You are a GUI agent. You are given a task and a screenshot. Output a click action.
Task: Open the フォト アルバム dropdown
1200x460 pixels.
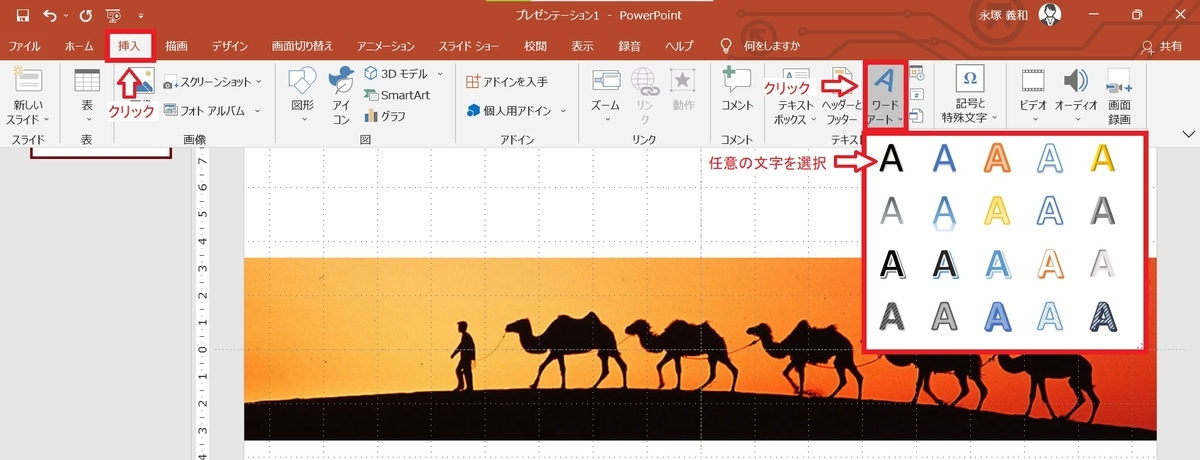[x=212, y=110]
